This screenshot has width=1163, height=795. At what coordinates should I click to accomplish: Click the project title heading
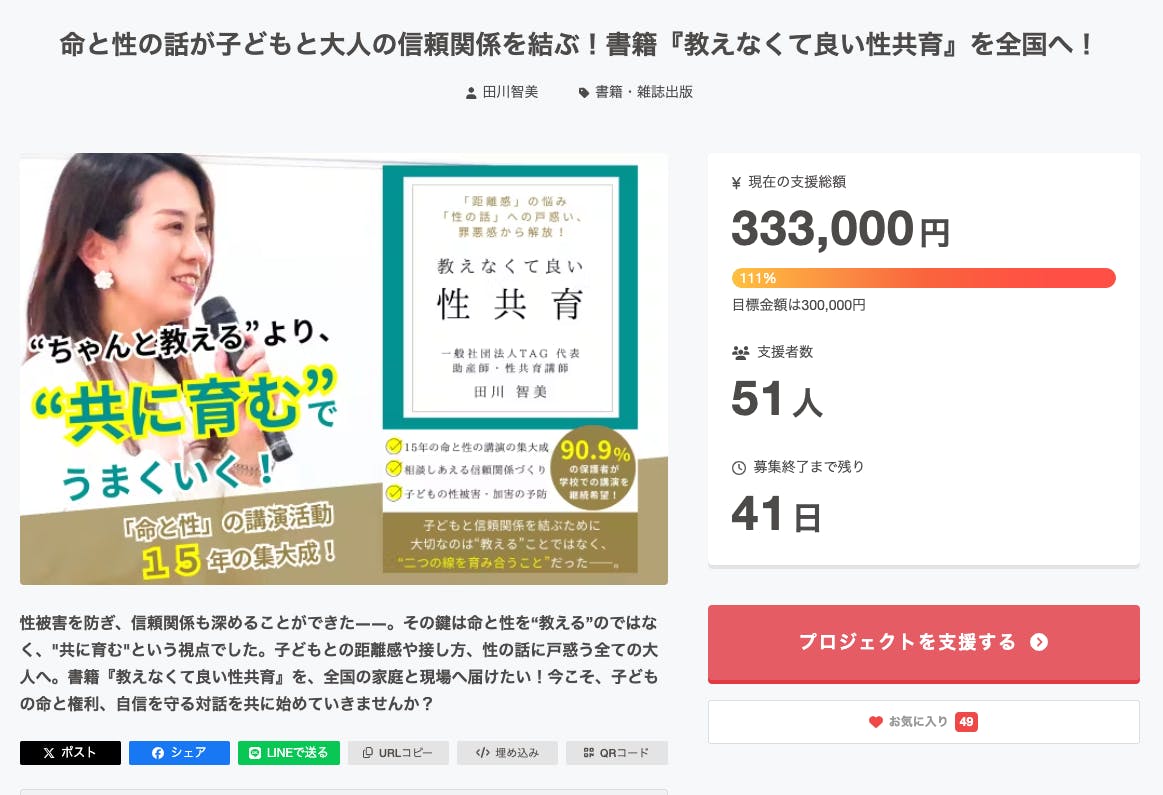(x=580, y=45)
